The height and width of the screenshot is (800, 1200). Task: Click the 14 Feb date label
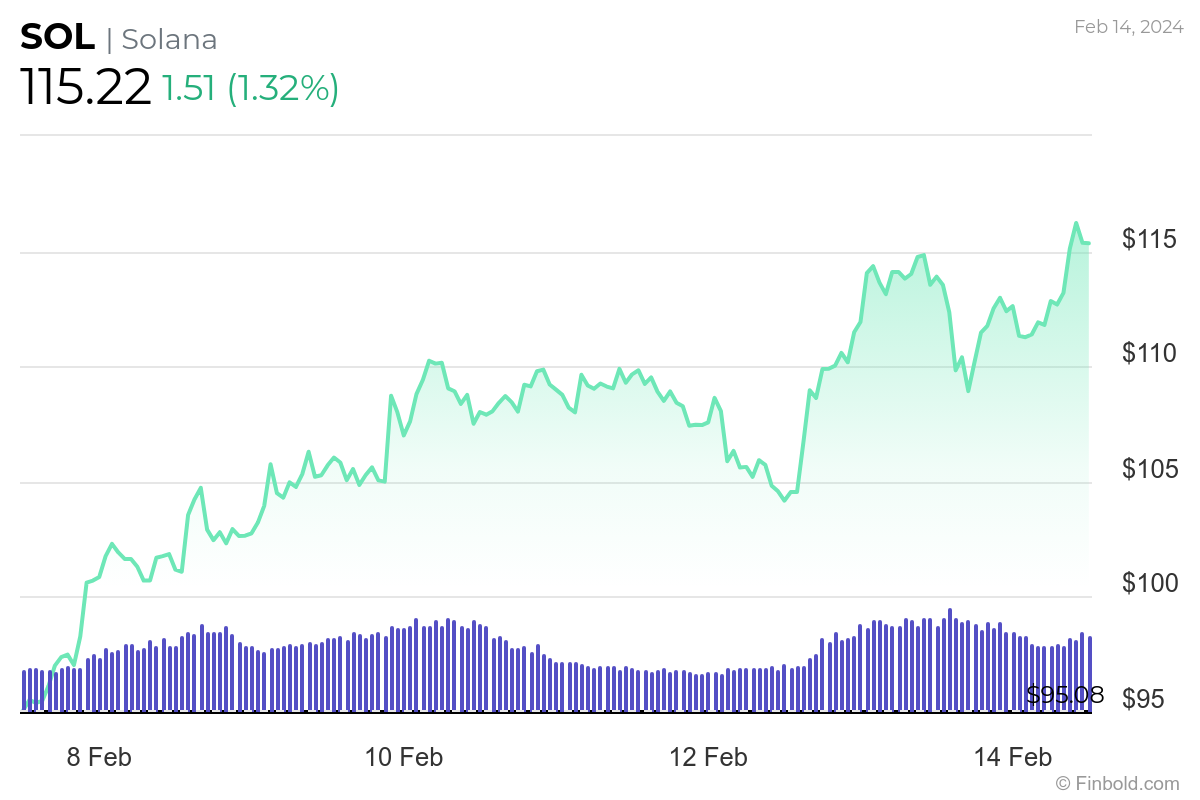tap(1013, 757)
